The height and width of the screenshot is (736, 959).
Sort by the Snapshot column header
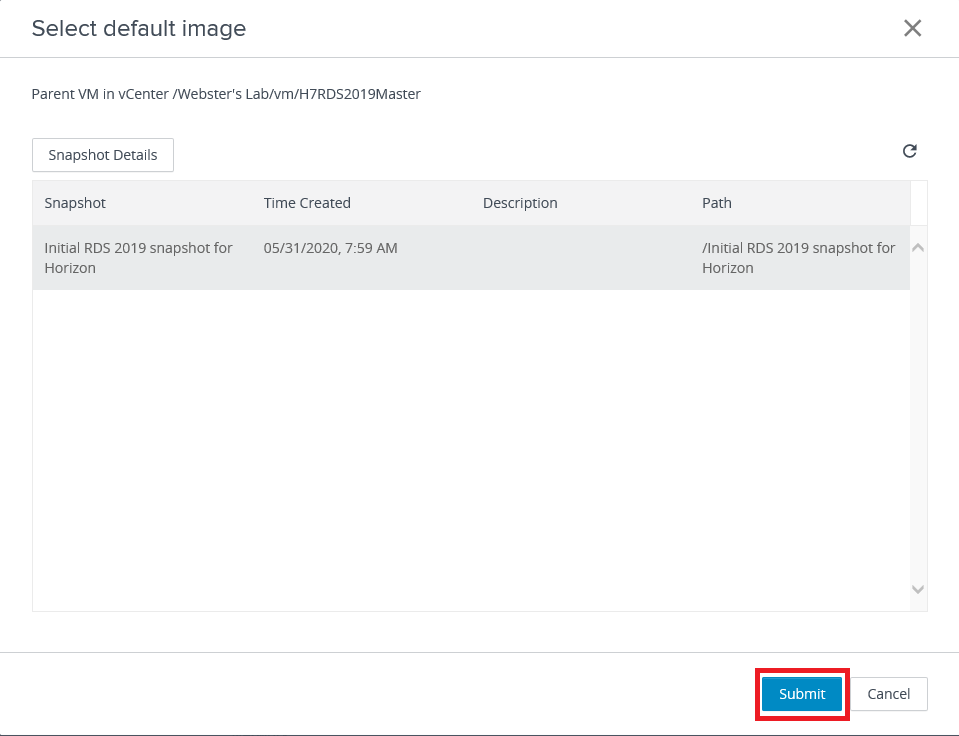pyautogui.click(x=75, y=203)
